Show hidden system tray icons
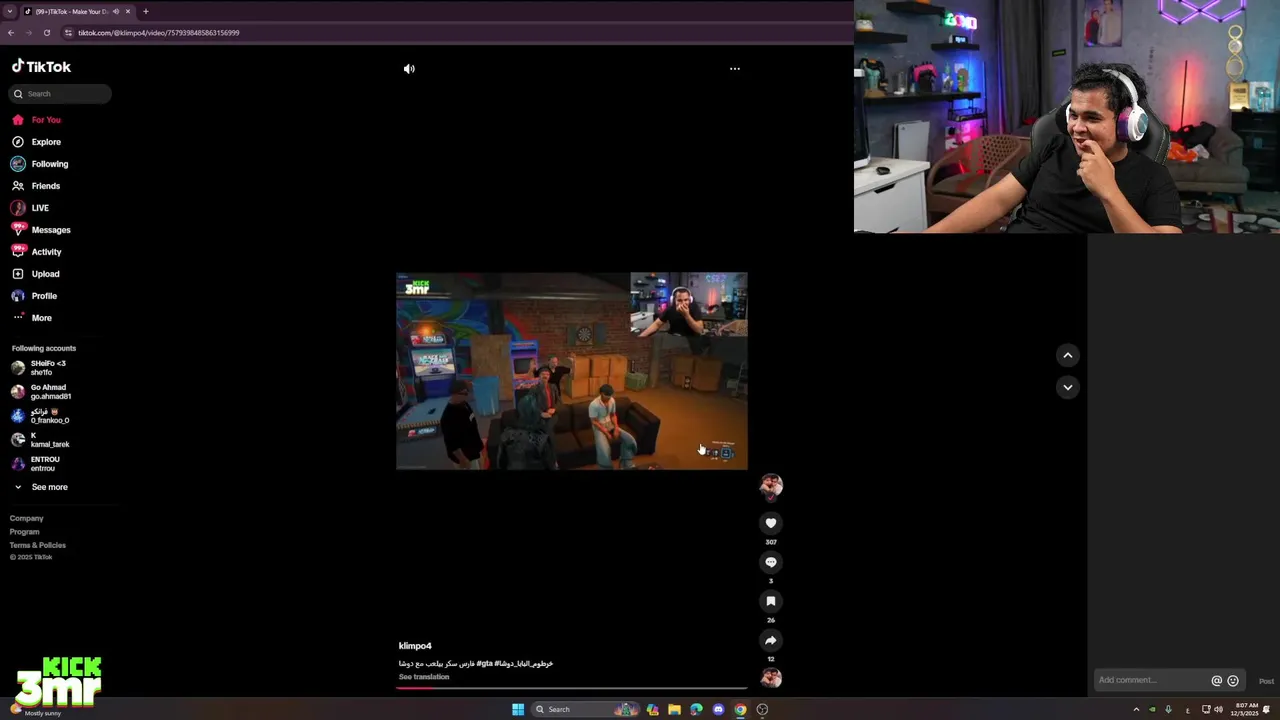Viewport: 1280px width, 720px height. click(x=1136, y=709)
